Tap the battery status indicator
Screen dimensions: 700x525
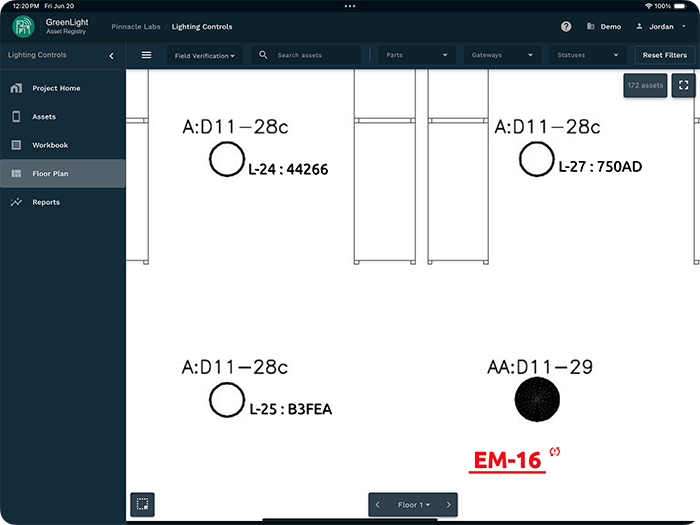[680, 6]
